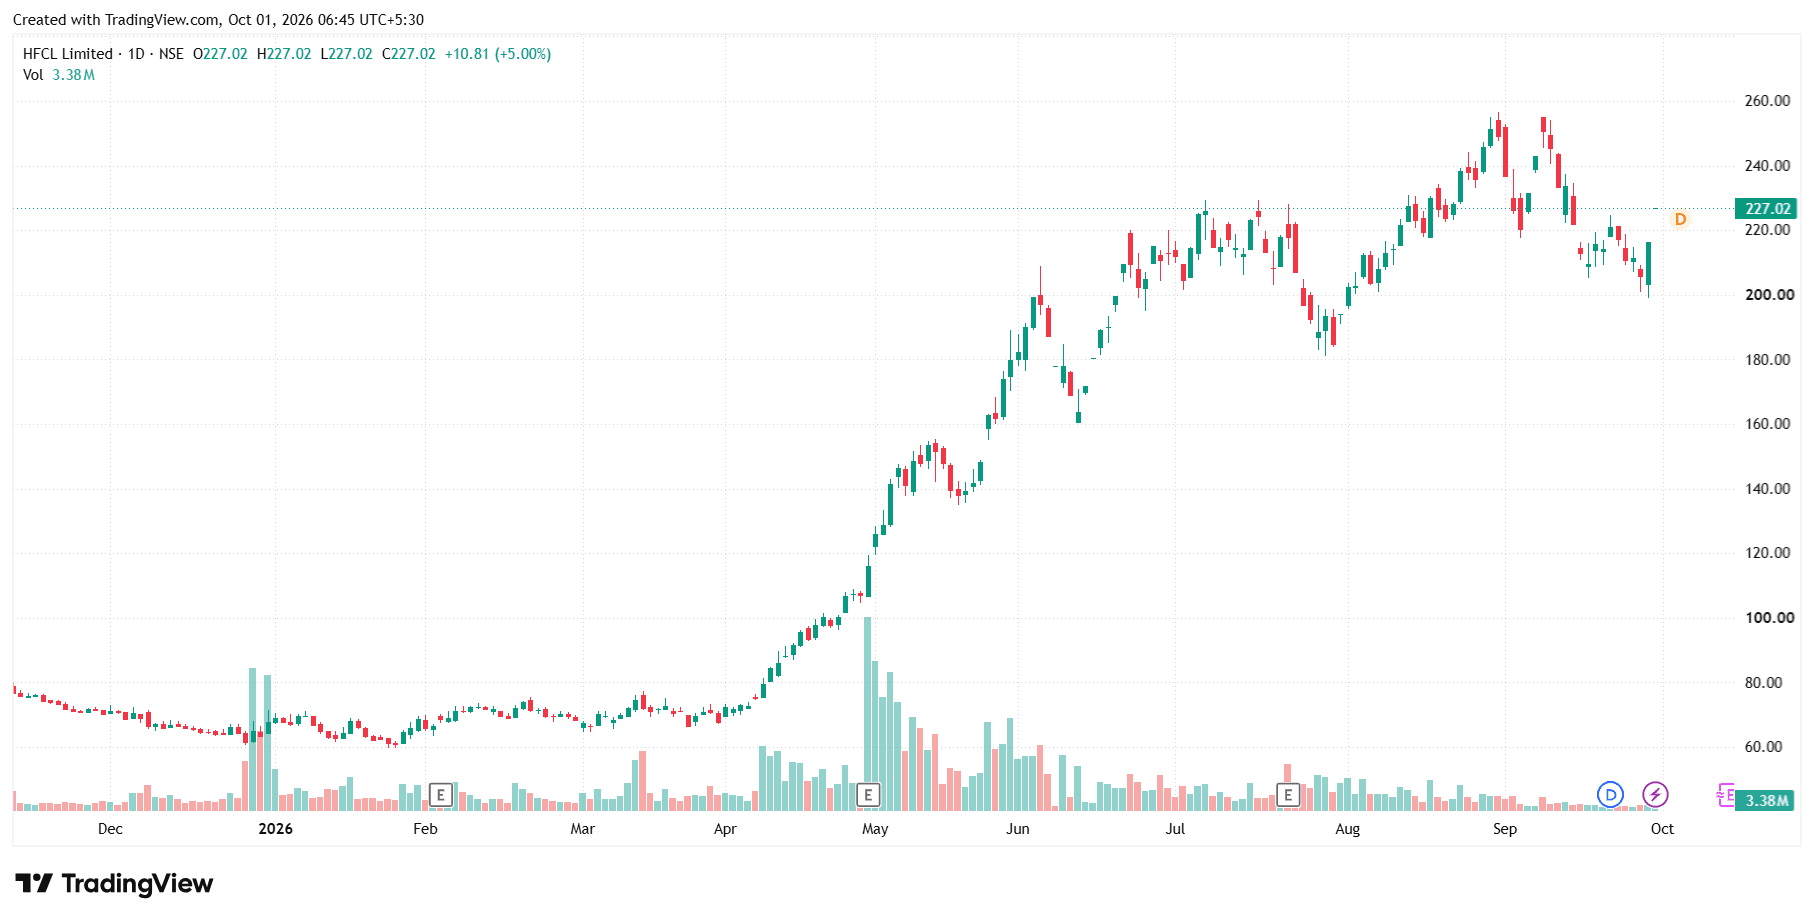Click the earnings E marker near May

(x=868, y=795)
